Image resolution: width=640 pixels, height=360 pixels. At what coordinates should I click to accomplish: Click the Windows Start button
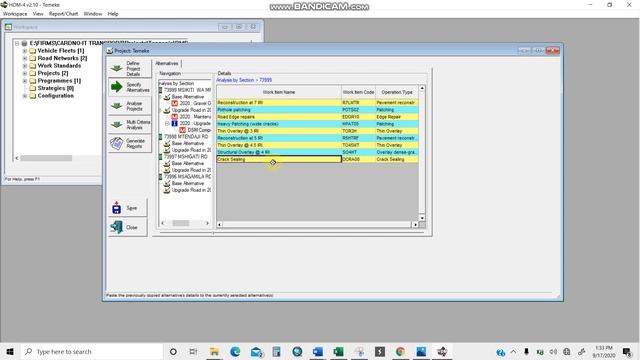coord(10,351)
